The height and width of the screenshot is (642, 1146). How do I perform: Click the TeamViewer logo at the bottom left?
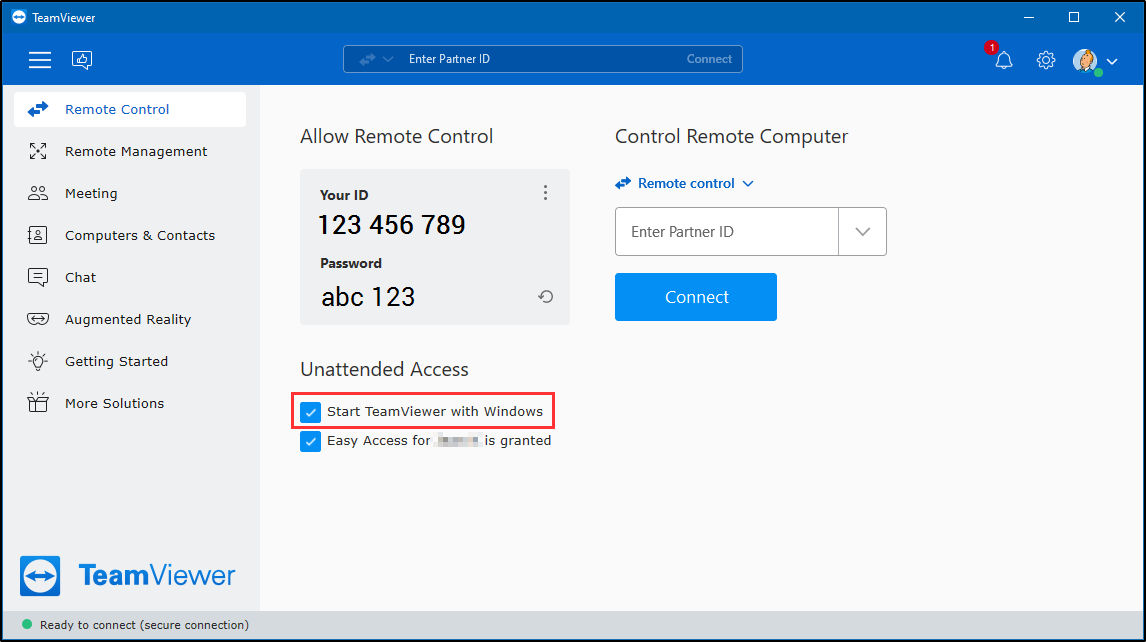127,575
